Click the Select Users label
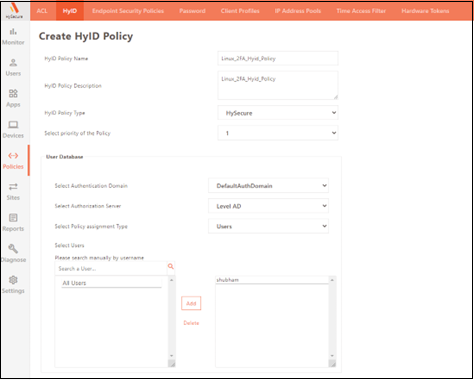This screenshot has width=474, height=380. coord(69,245)
